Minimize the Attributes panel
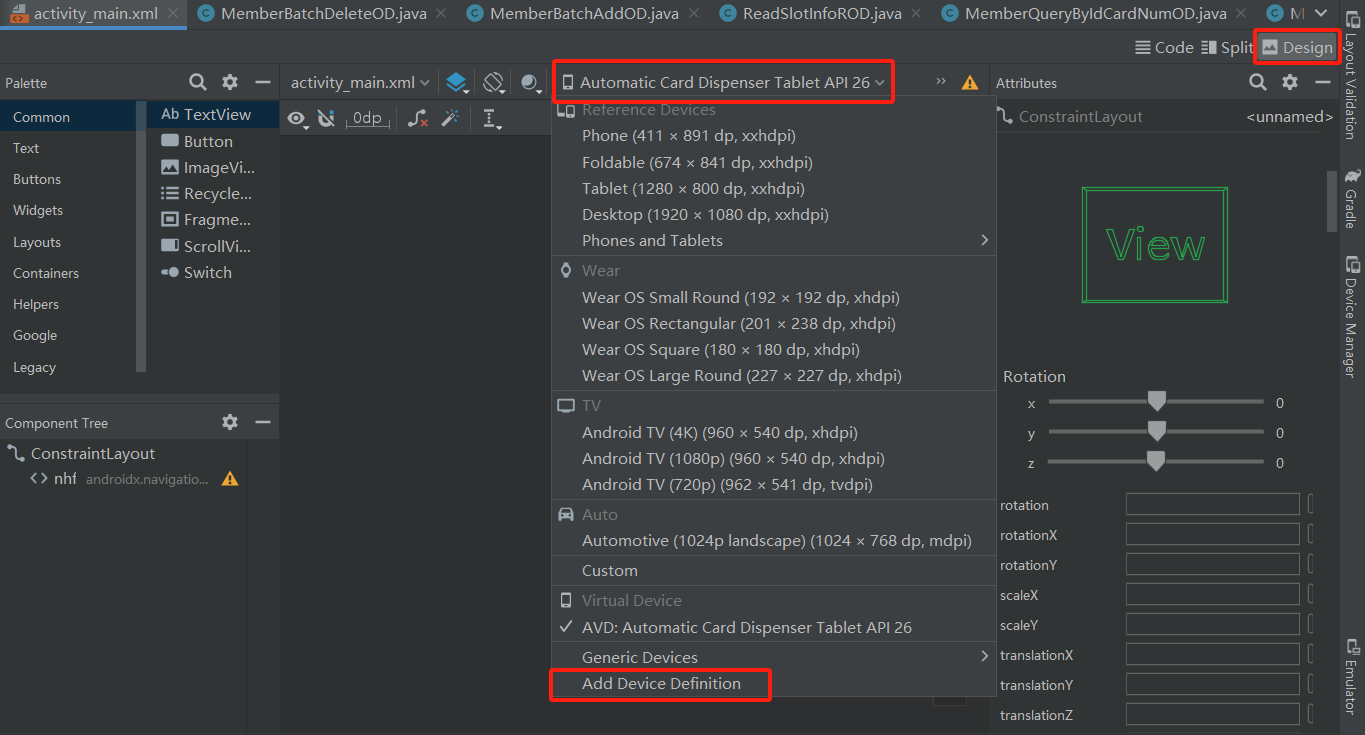 (x=1323, y=82)
